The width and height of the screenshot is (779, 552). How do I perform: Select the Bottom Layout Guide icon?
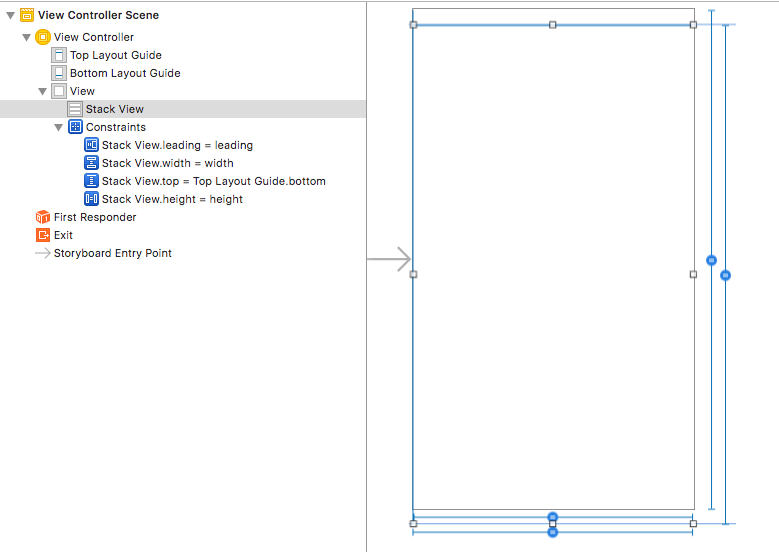pyautogui.click(x=59, y=73)
